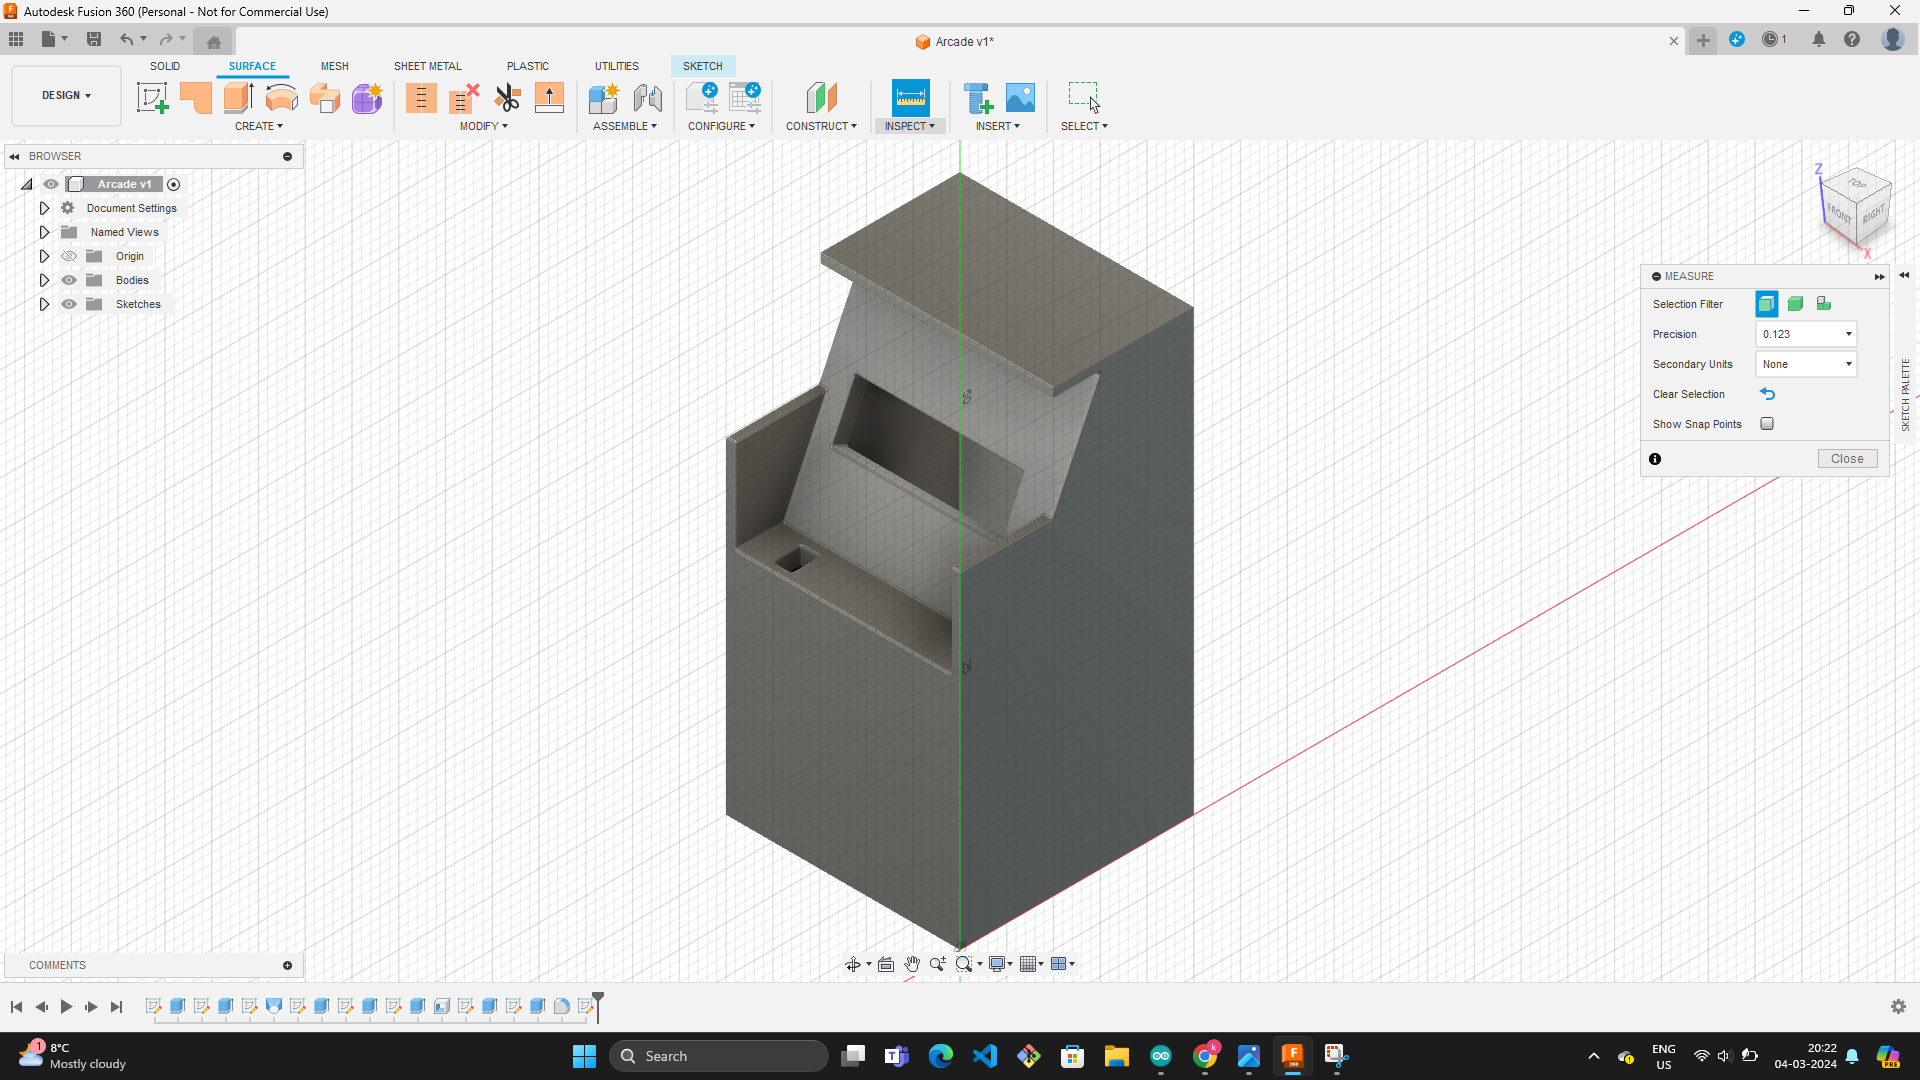Viewport: 1920px width, 1080px height.
Task: Select the Fillet tool in MODIFY
Action: [483, 125]
